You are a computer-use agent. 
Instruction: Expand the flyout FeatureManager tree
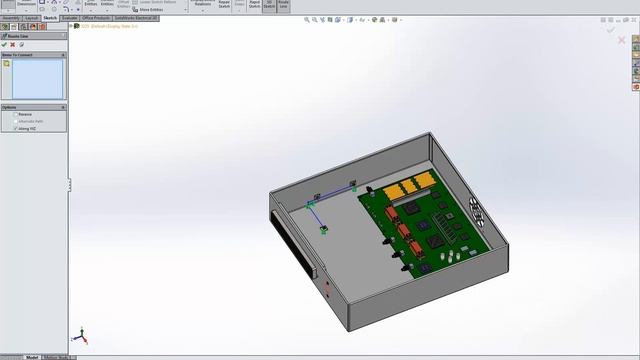71,26
